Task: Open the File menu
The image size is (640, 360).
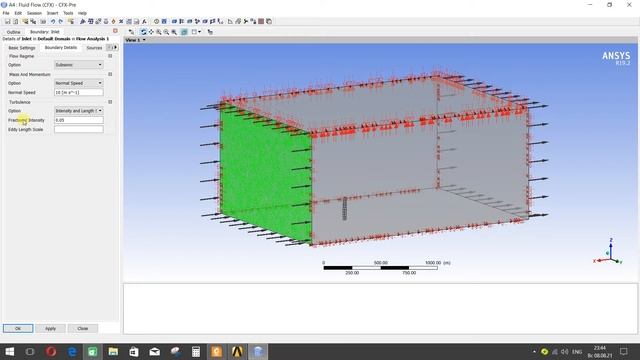Action: 6,13
